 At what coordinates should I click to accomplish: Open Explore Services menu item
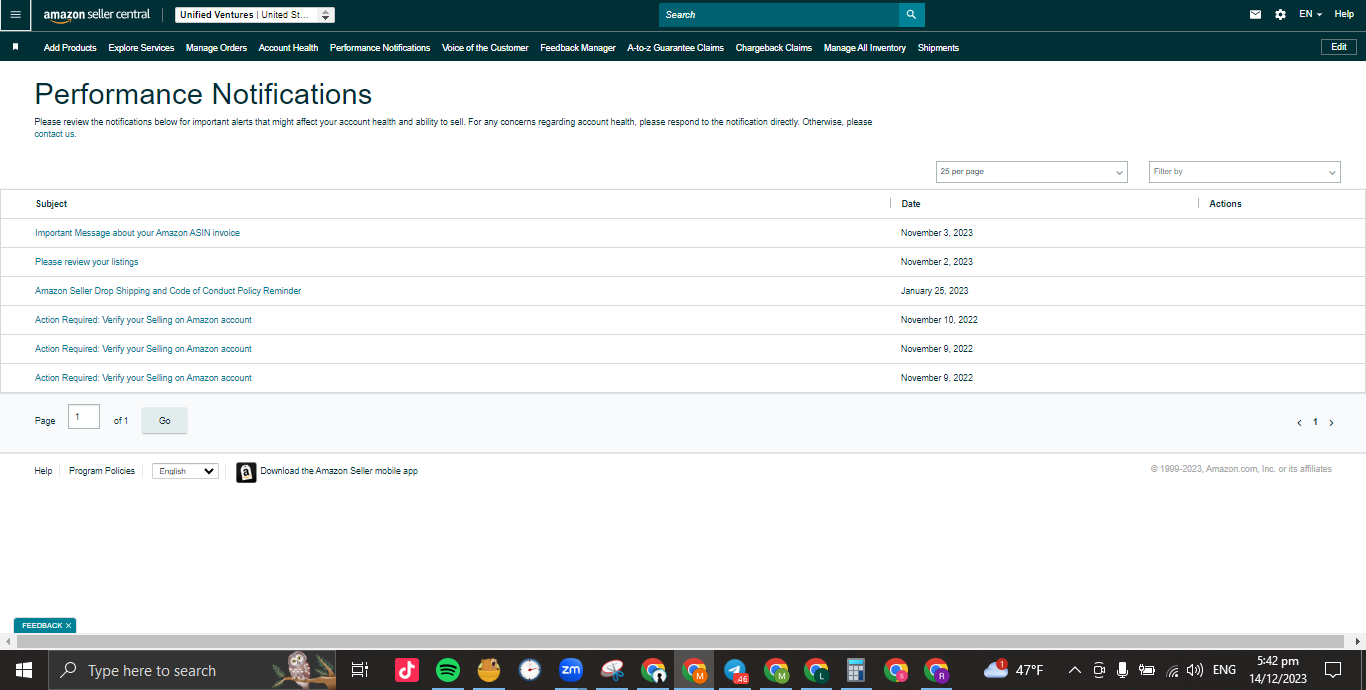click(141, 48)
